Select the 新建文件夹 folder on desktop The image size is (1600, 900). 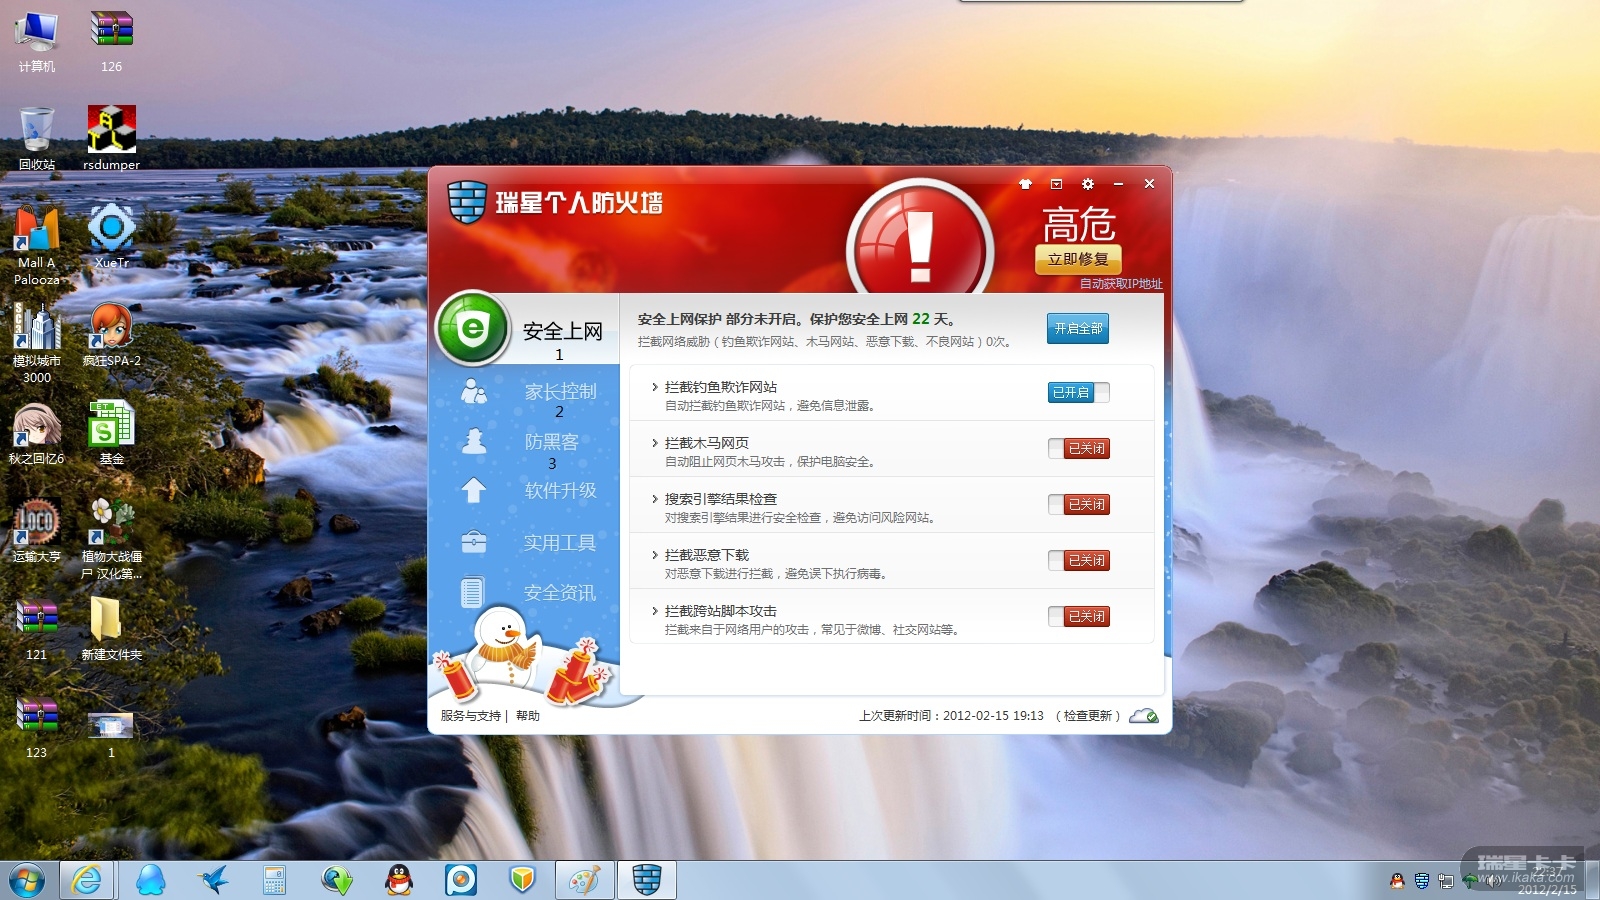coord(111,629)
